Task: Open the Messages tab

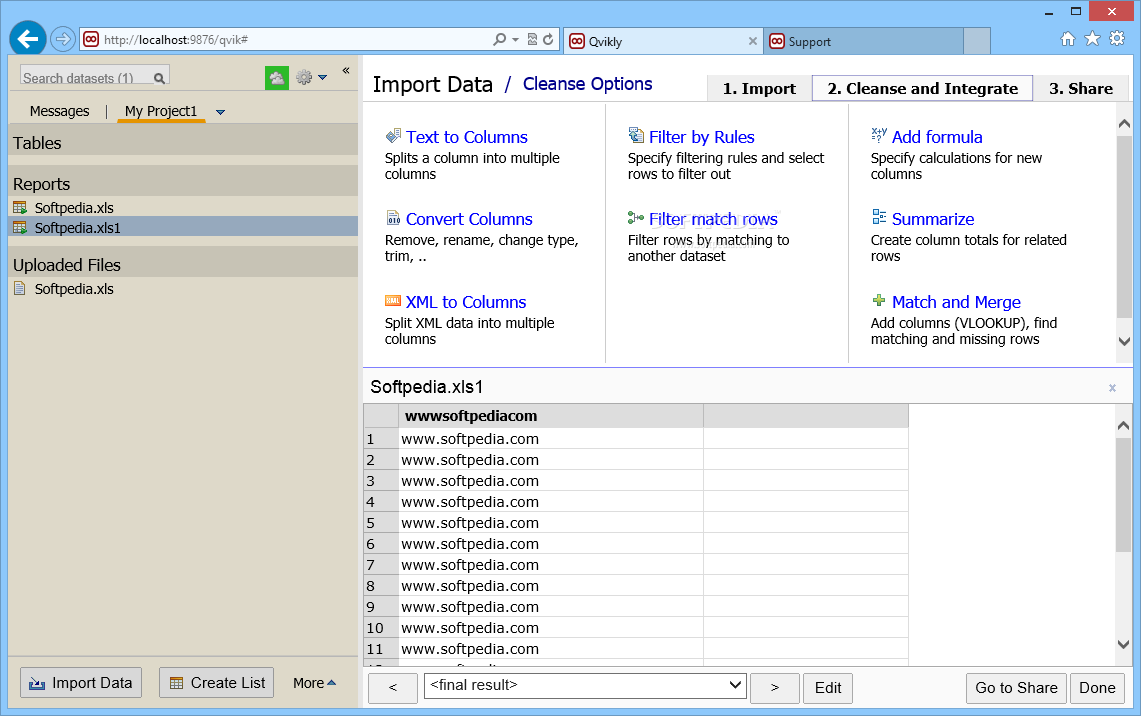Action: (60, 111)
